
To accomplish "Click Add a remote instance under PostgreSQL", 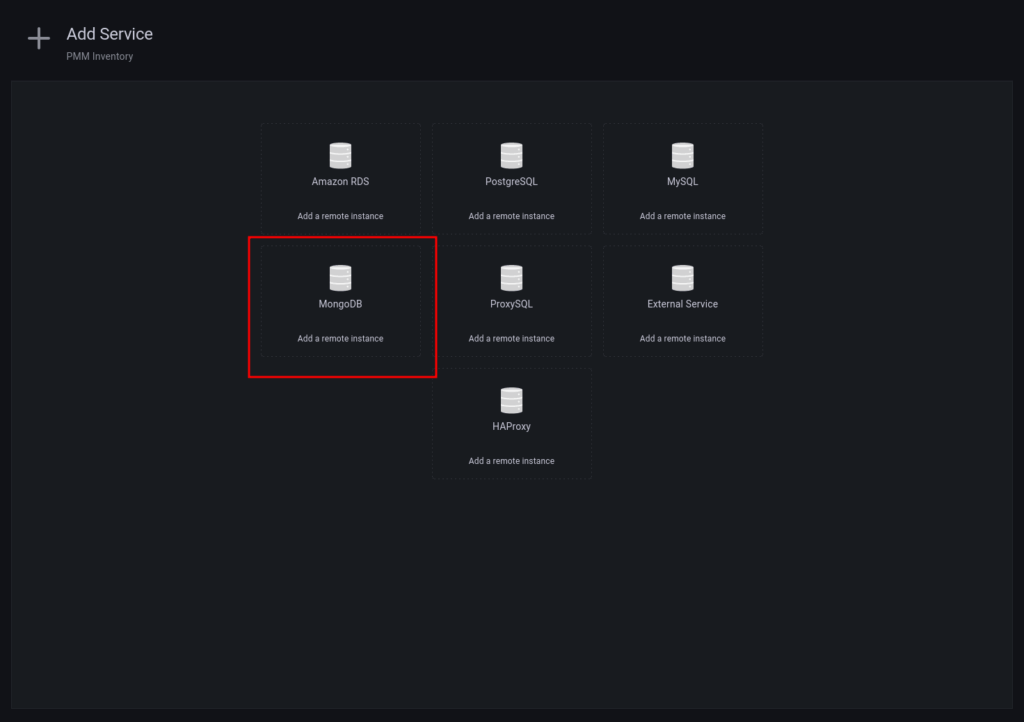I will pyautogui.click(x=511, y=215).
